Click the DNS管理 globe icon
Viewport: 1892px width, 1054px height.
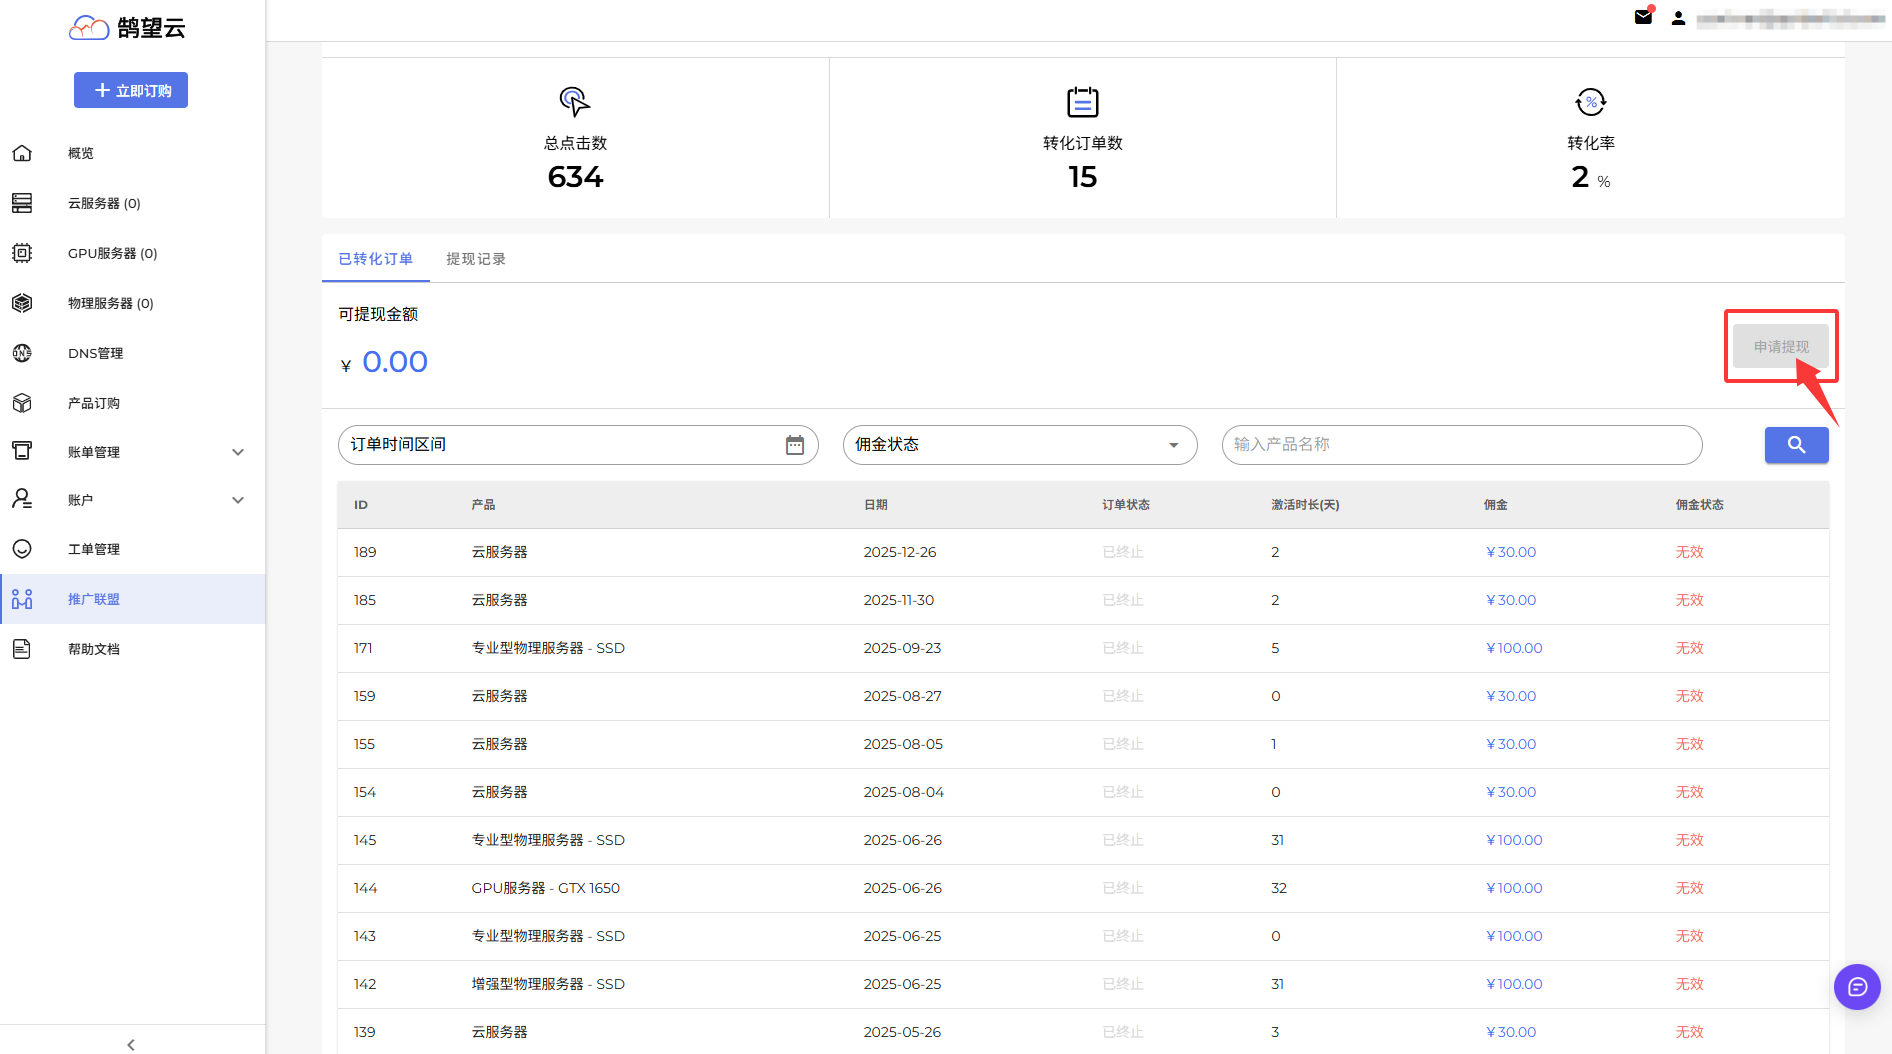point(22,353)
